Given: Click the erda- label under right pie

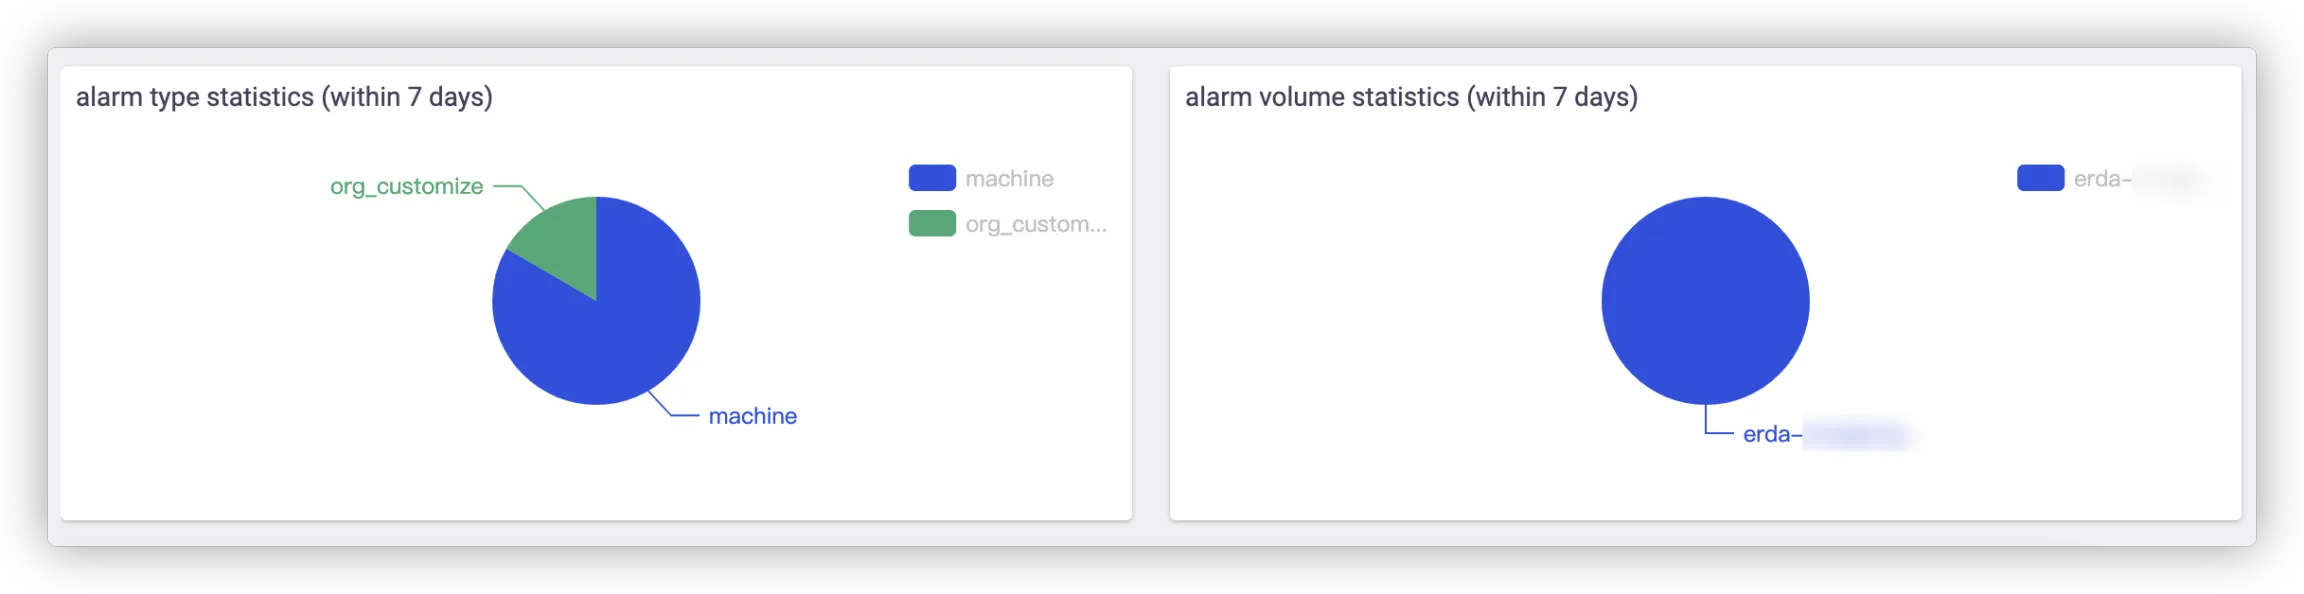Looking at the screenshot, I should 1772,434.
